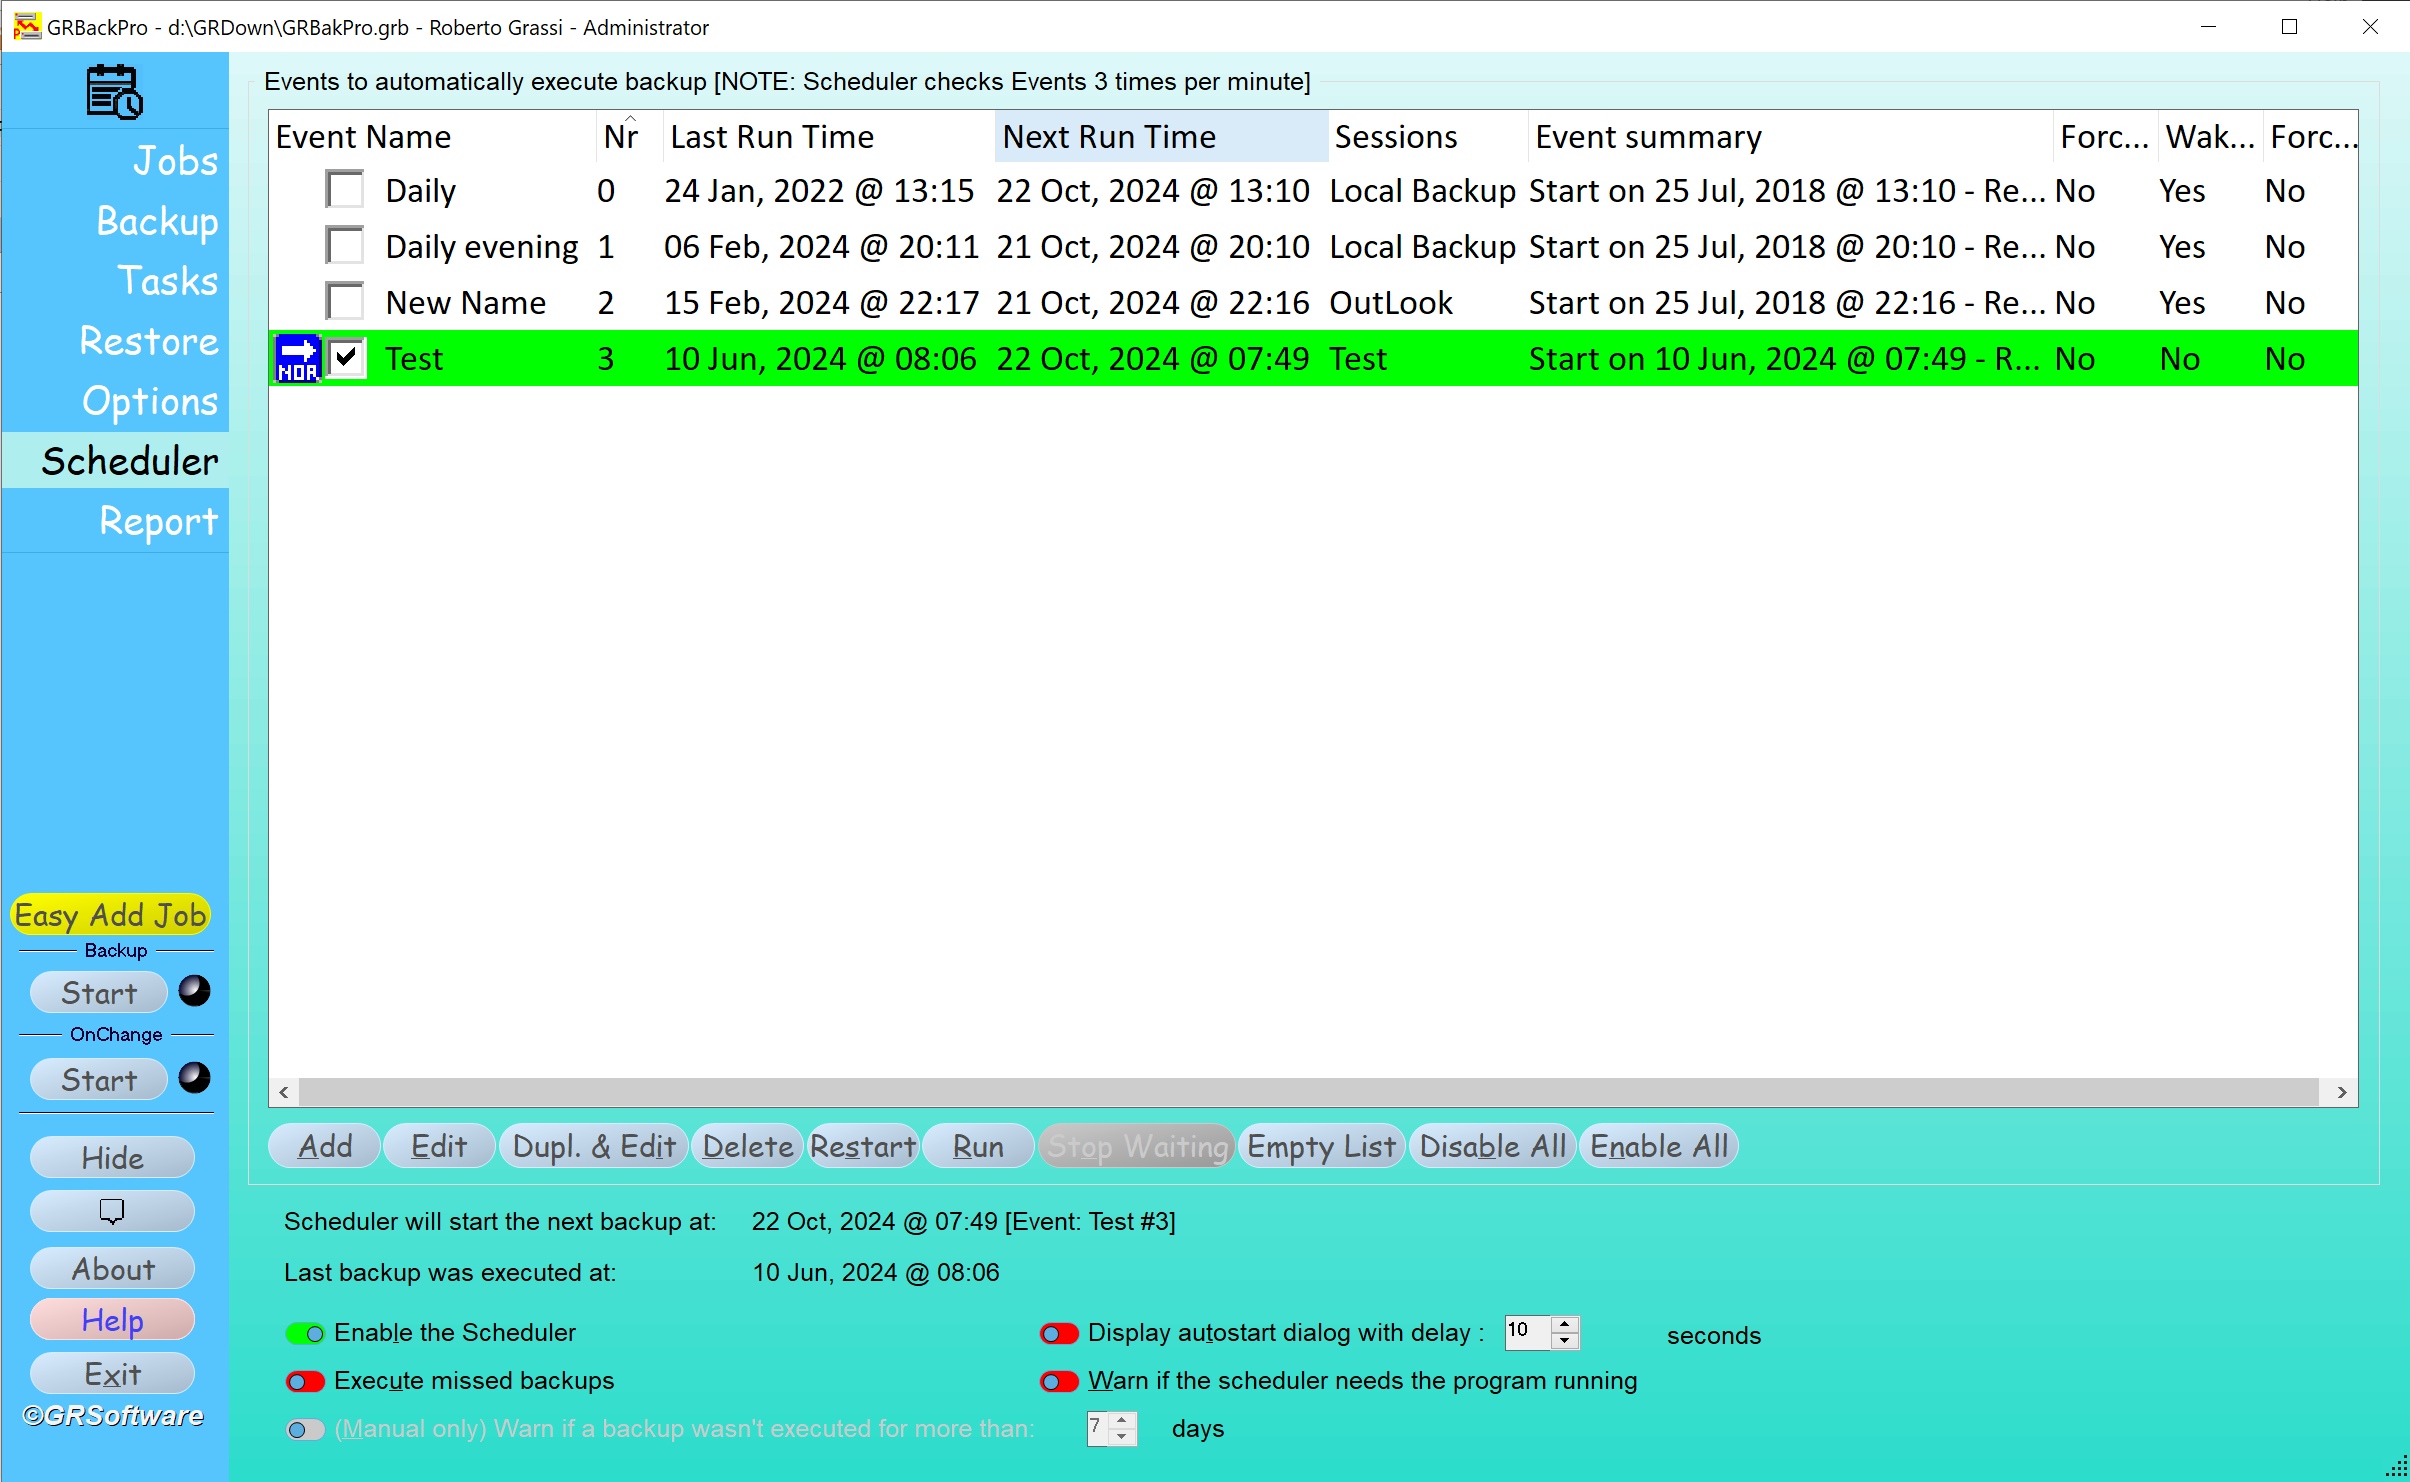
Task: Check the Daily event checkbox
Action: tap(345, 190)
